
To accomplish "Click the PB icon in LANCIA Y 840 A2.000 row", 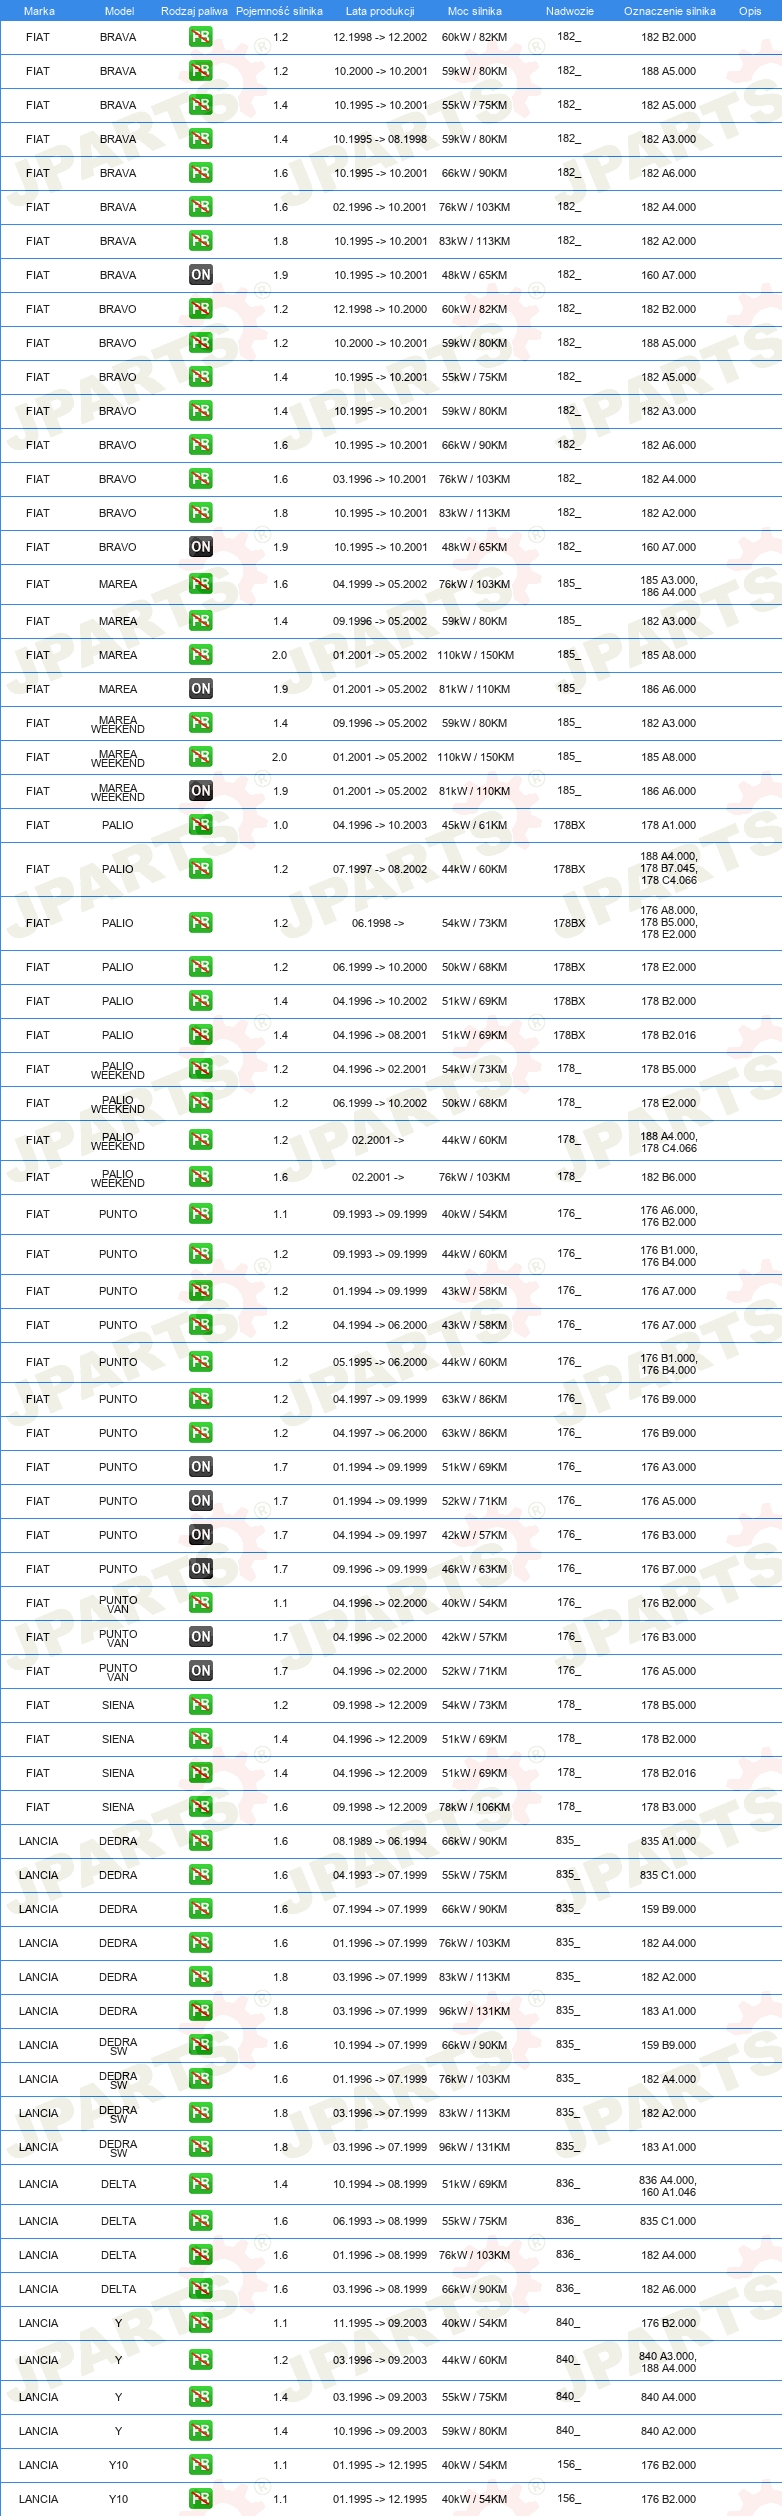I will tap(201, 2431).
